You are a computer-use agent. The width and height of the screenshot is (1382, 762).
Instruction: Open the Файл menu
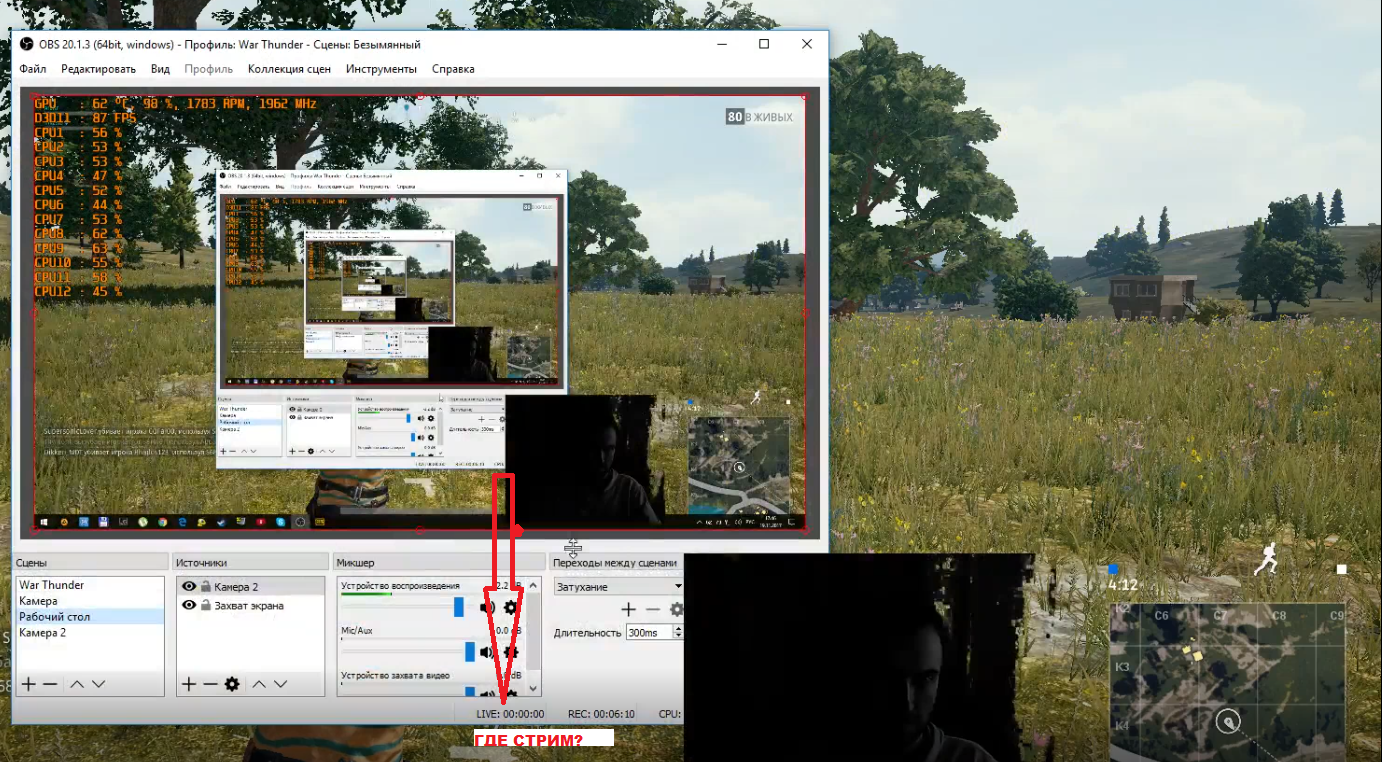tap(33, 69)
